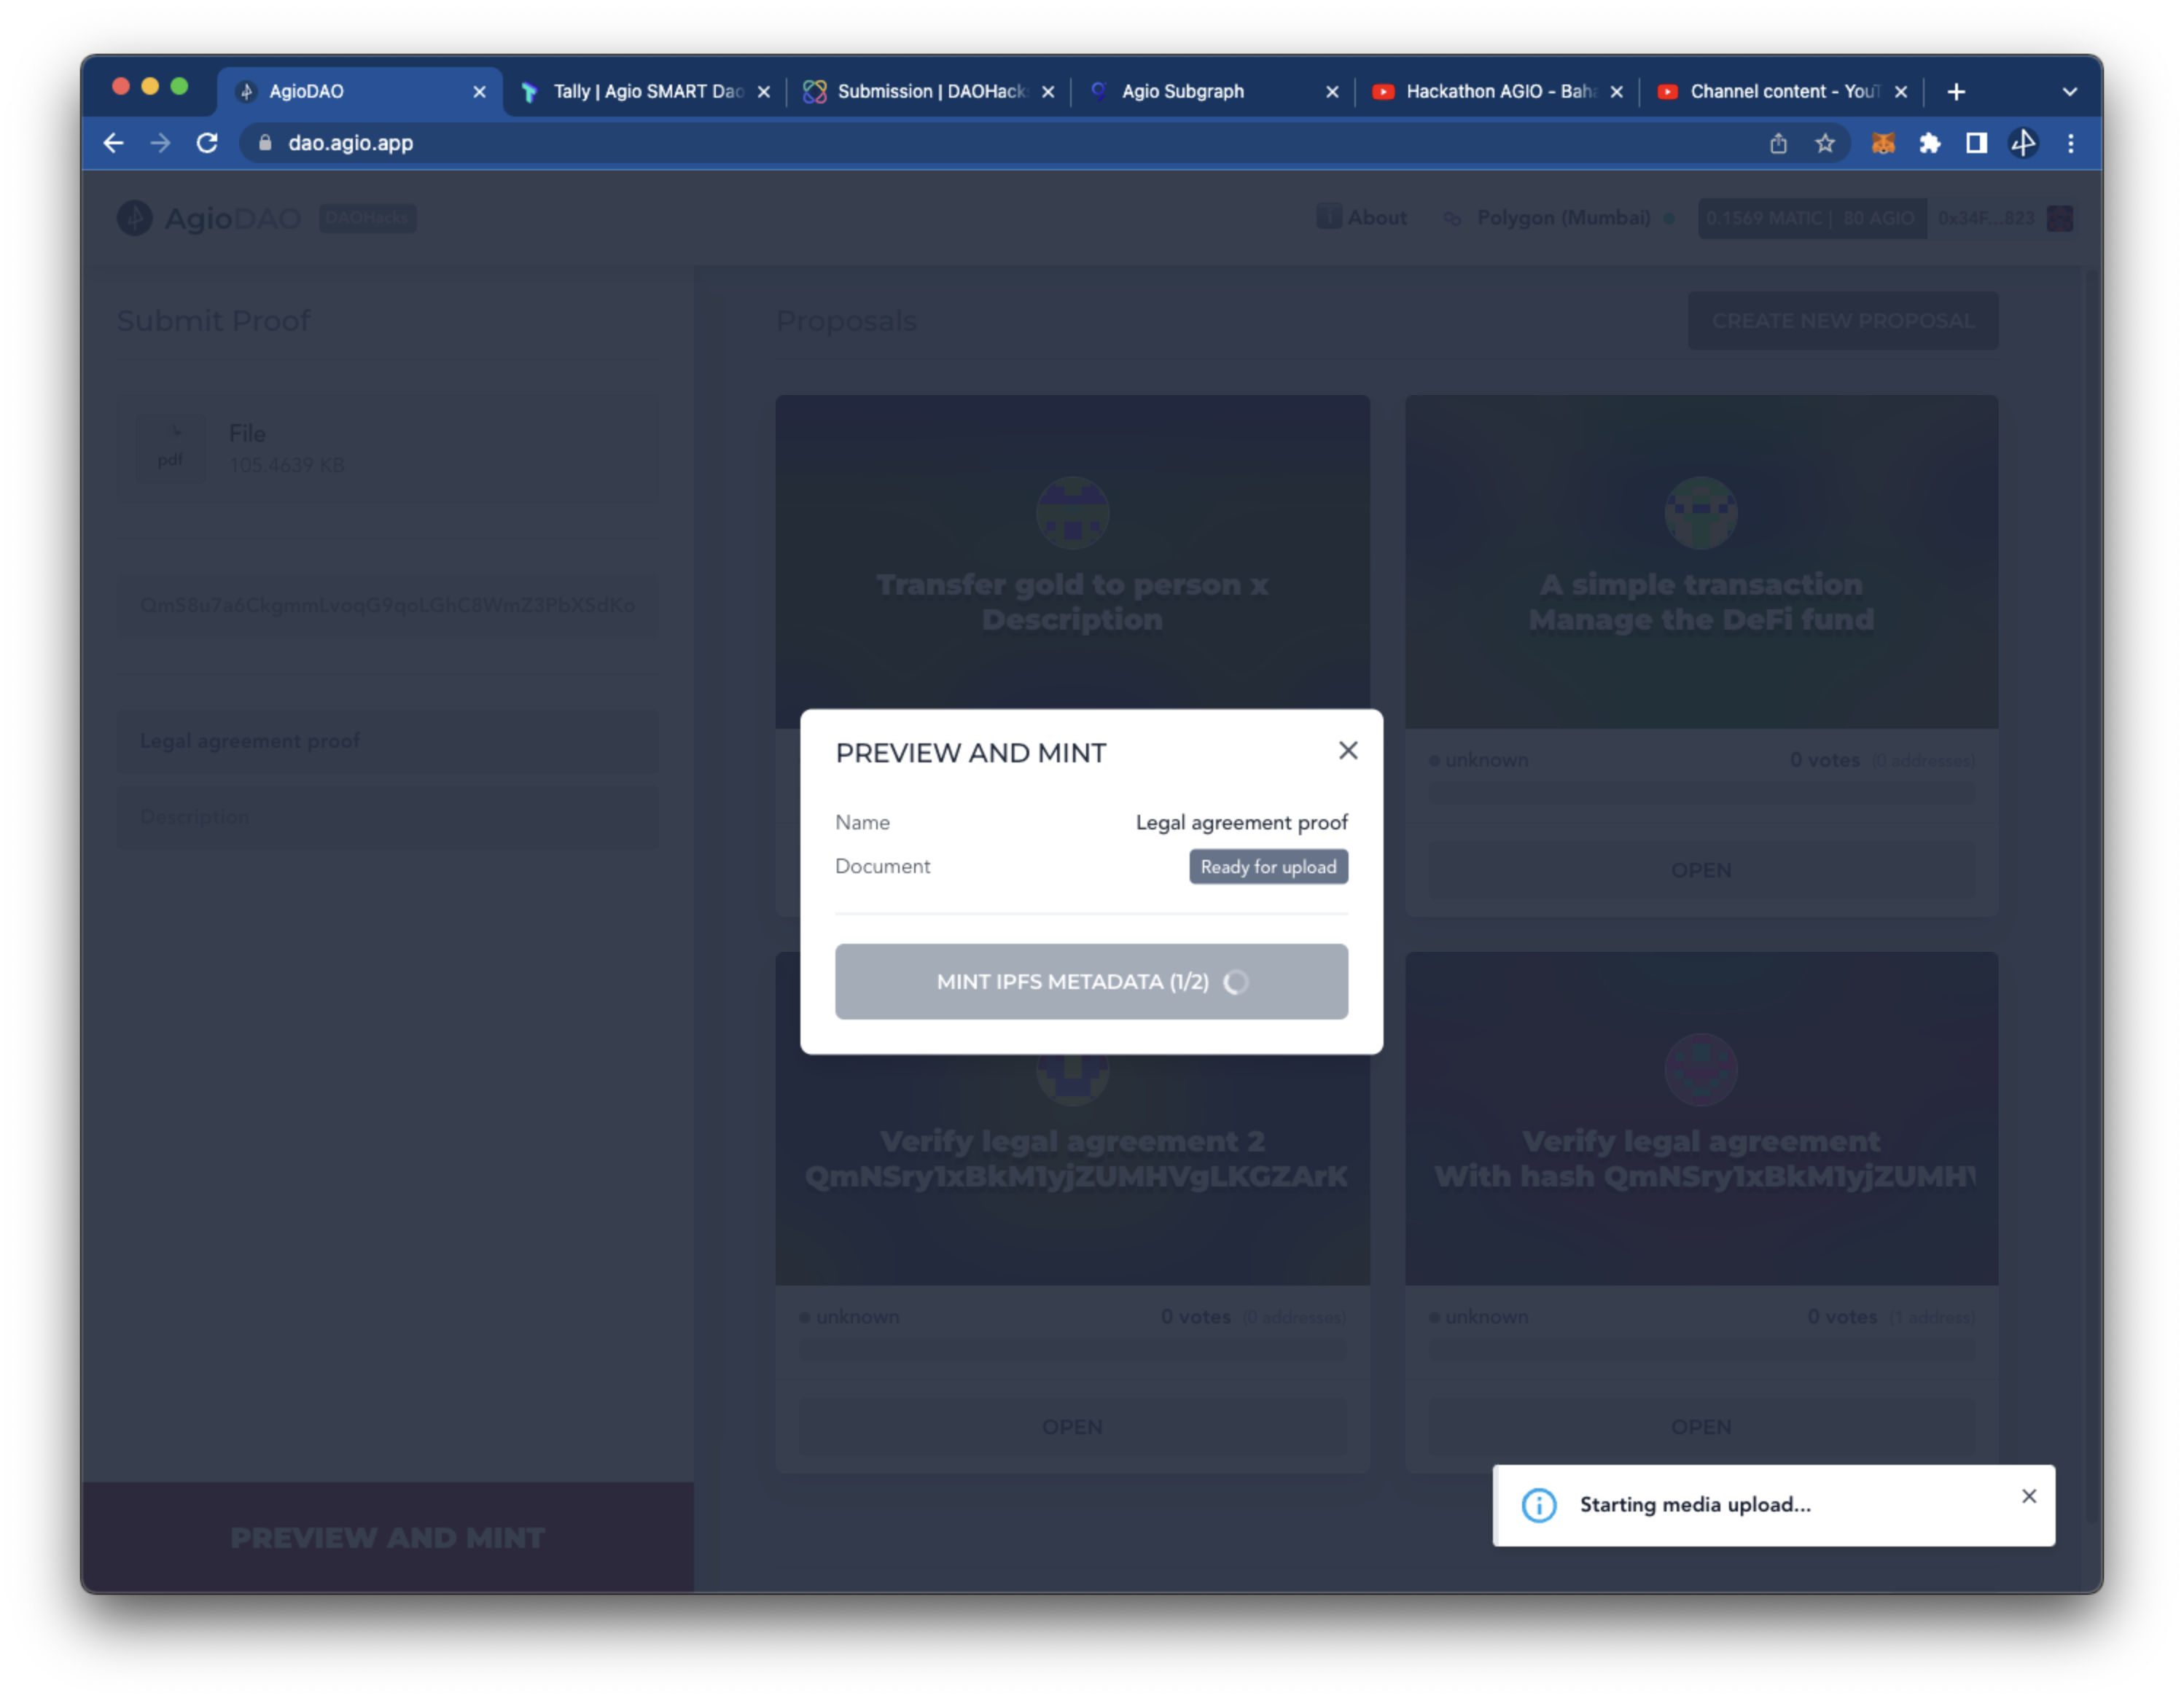
Task: Bookmark this page with the star icon
Action: (1824, 143)
